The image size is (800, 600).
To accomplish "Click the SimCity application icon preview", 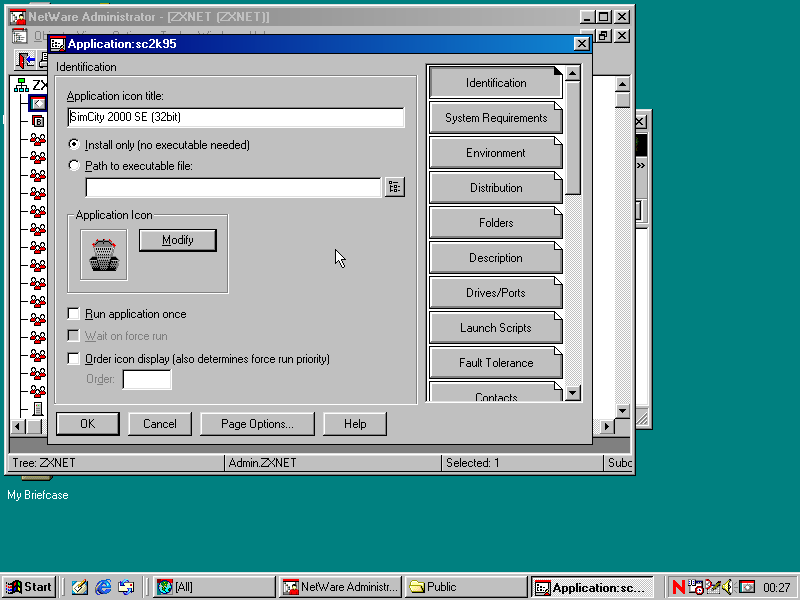I will [104, 255].
